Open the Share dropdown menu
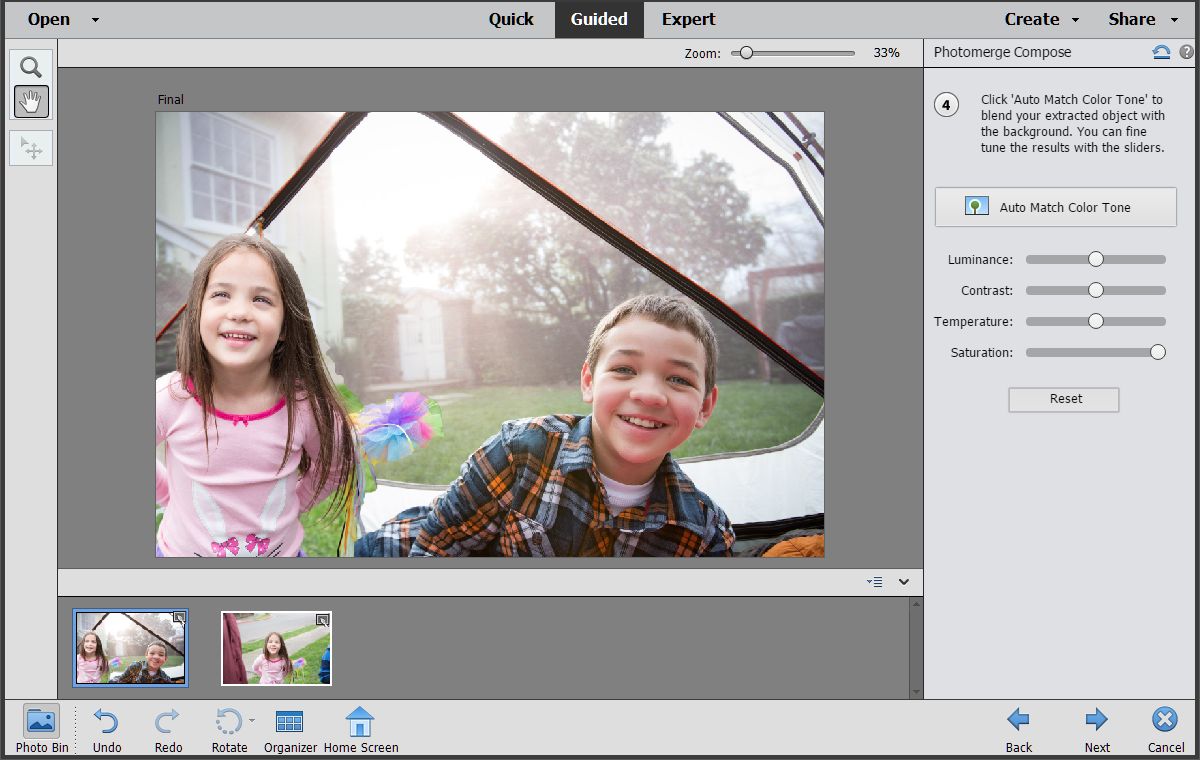The width and height of the screenshot is (1201, 761). 1142,19
